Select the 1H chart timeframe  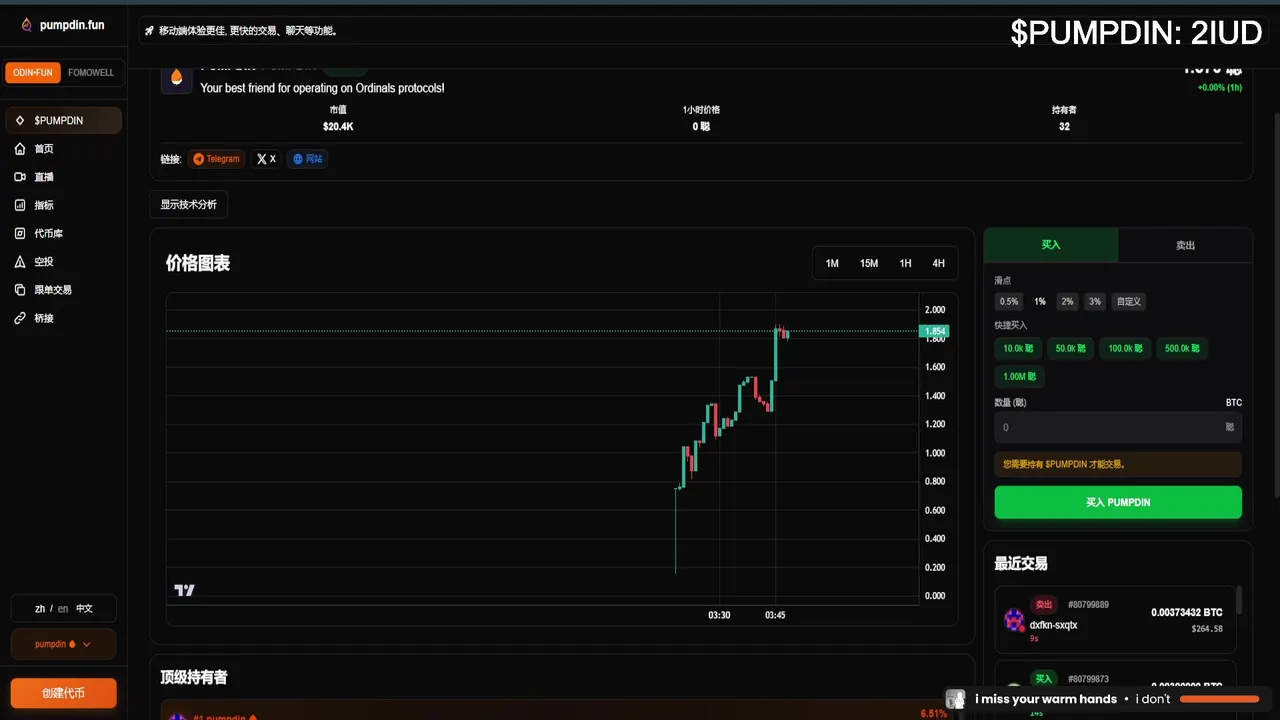(905, 263)
